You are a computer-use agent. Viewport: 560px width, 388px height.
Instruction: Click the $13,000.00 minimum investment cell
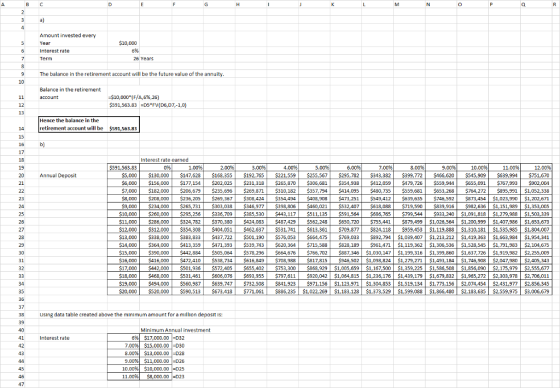(x=155, y=353)
